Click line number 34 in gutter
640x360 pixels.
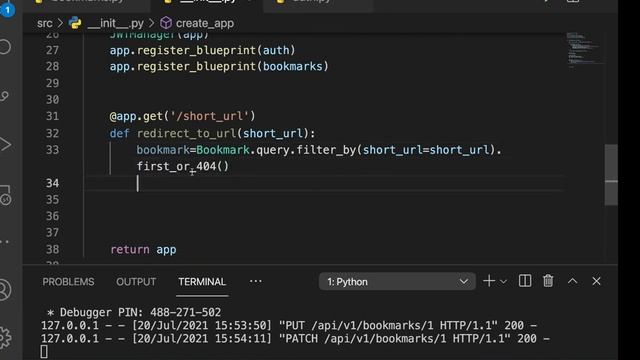coord(52,183)
